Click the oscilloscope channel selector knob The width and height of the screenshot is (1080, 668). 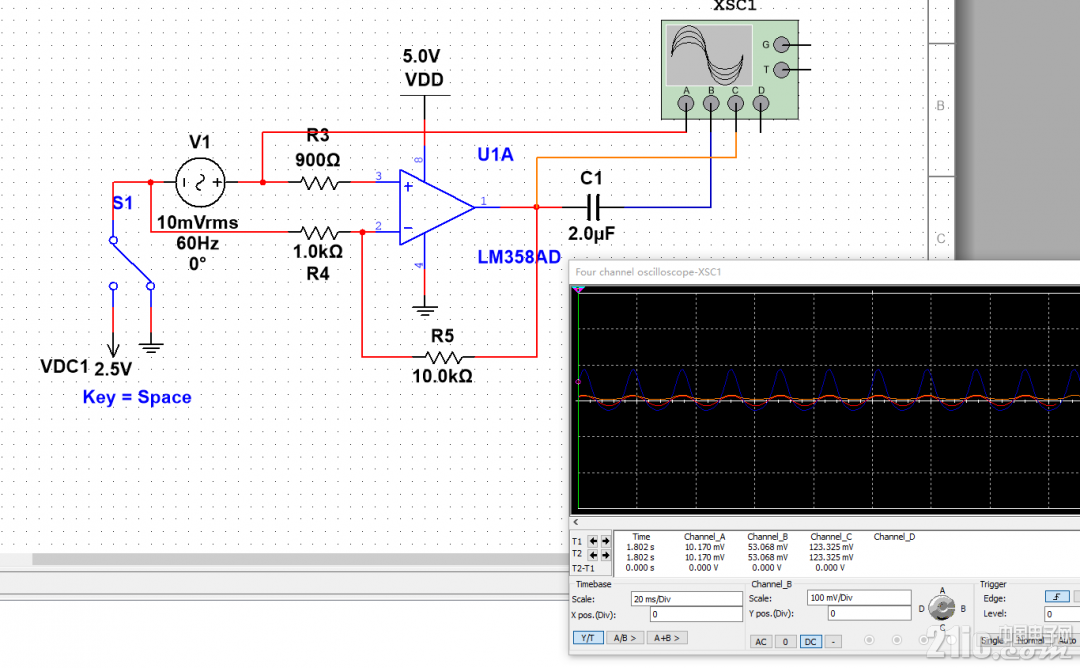pos(941,607)
